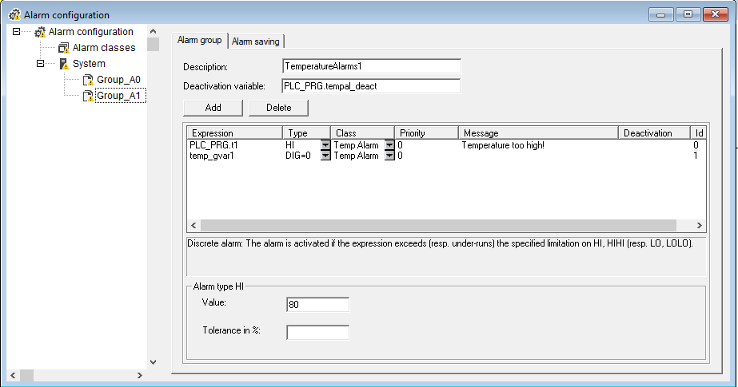Click the Alarm configuration title bar icon
The width and height of the screenshot is (738, 387).
coord(15,15)
